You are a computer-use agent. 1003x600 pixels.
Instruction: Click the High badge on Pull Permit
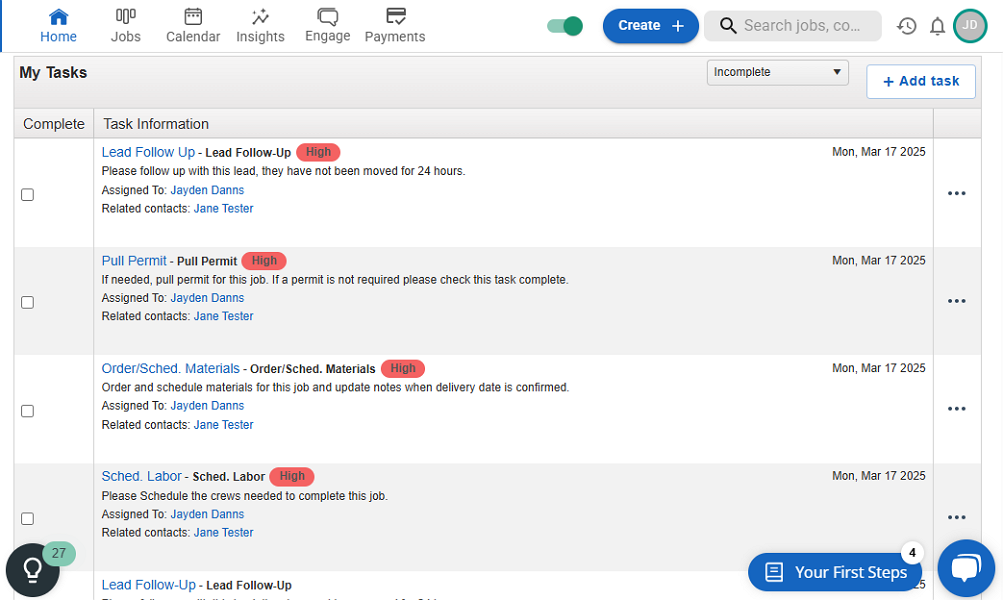tap(264, 261)
